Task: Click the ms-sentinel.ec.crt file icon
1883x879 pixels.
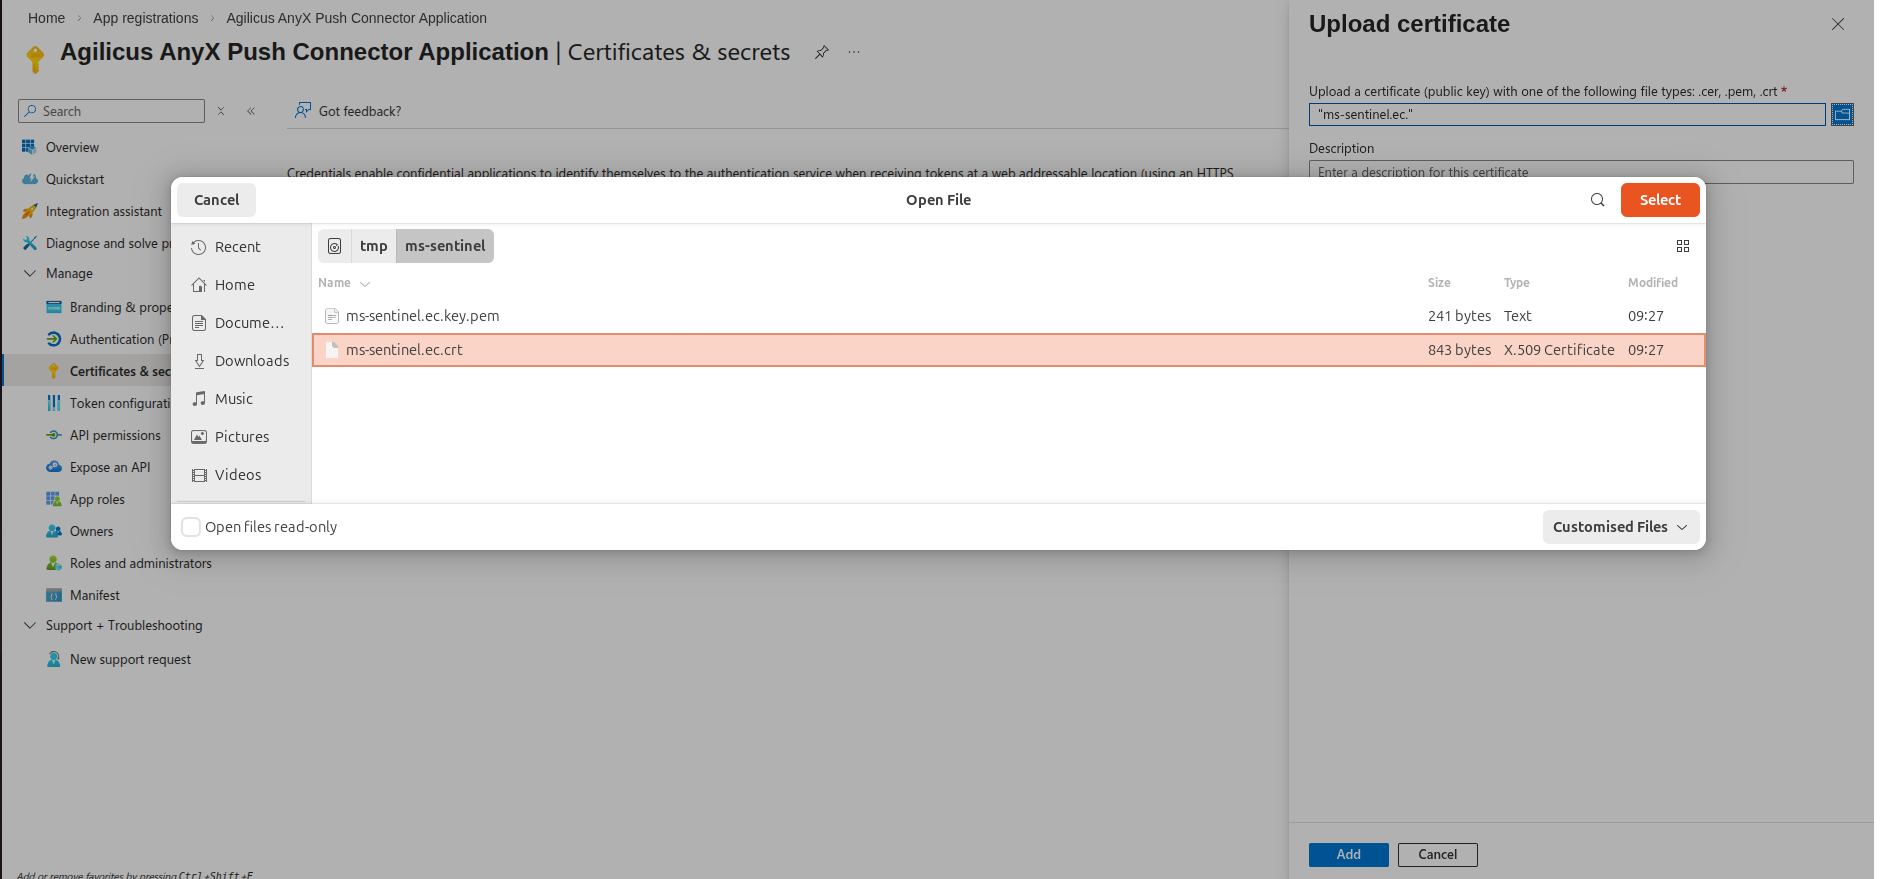Action: 332,350
